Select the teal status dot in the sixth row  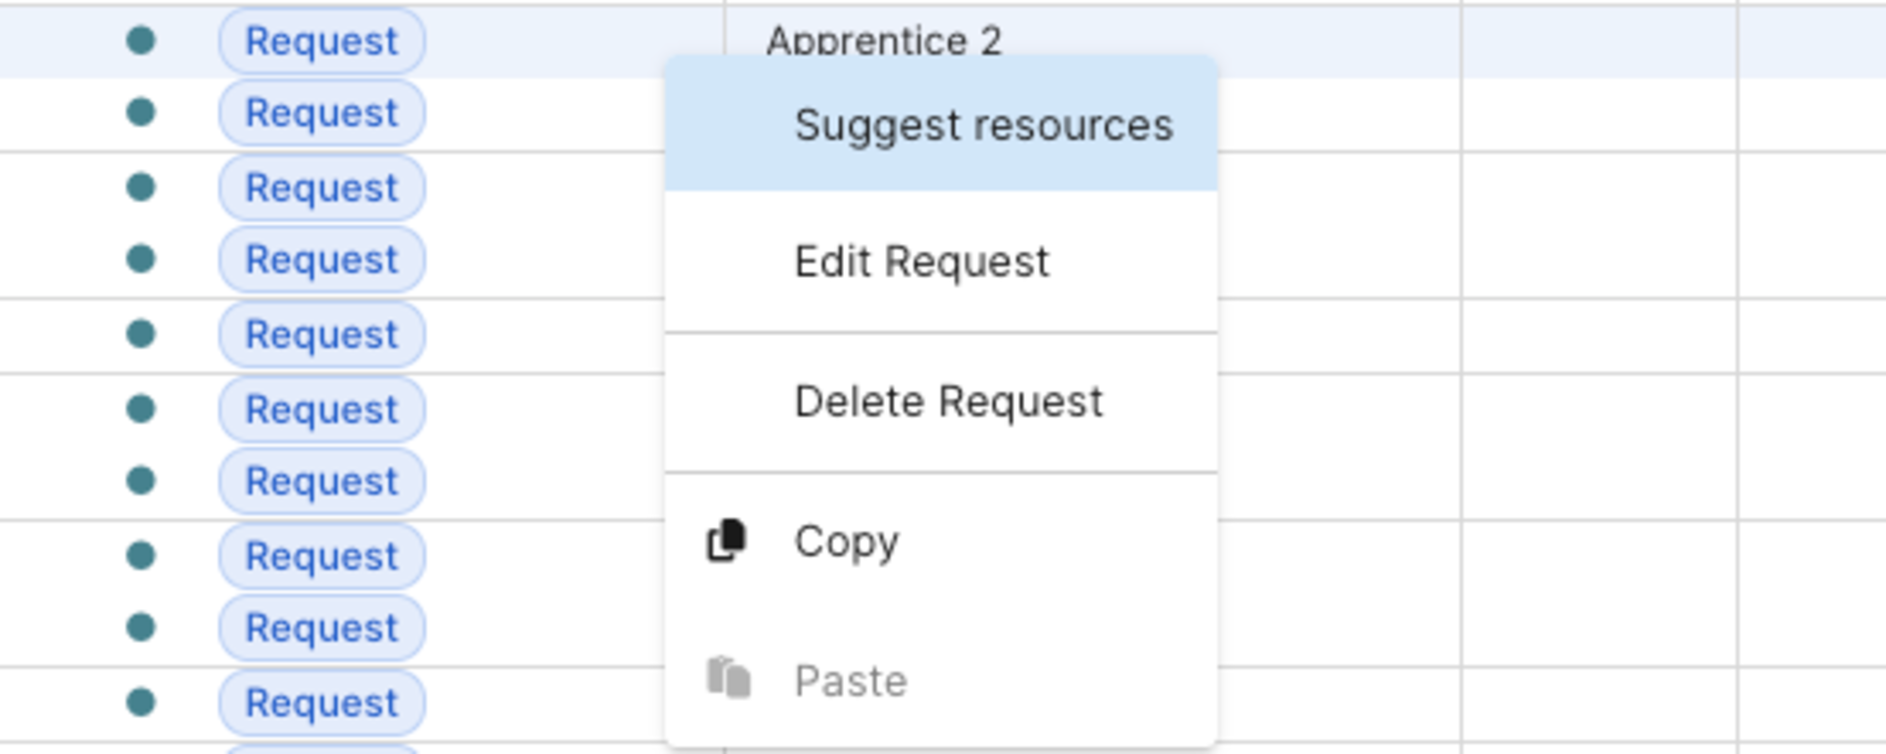click(141, 408)
